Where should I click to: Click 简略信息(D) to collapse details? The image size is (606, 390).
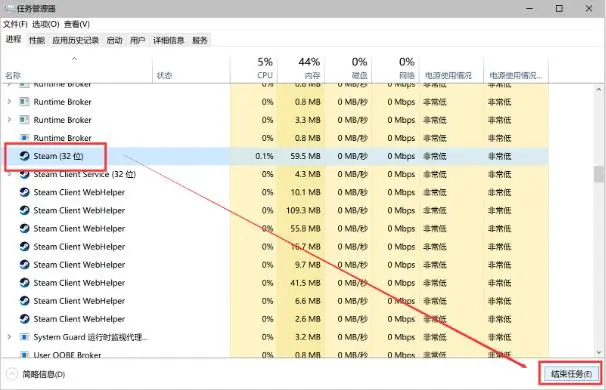coord(44,374)
